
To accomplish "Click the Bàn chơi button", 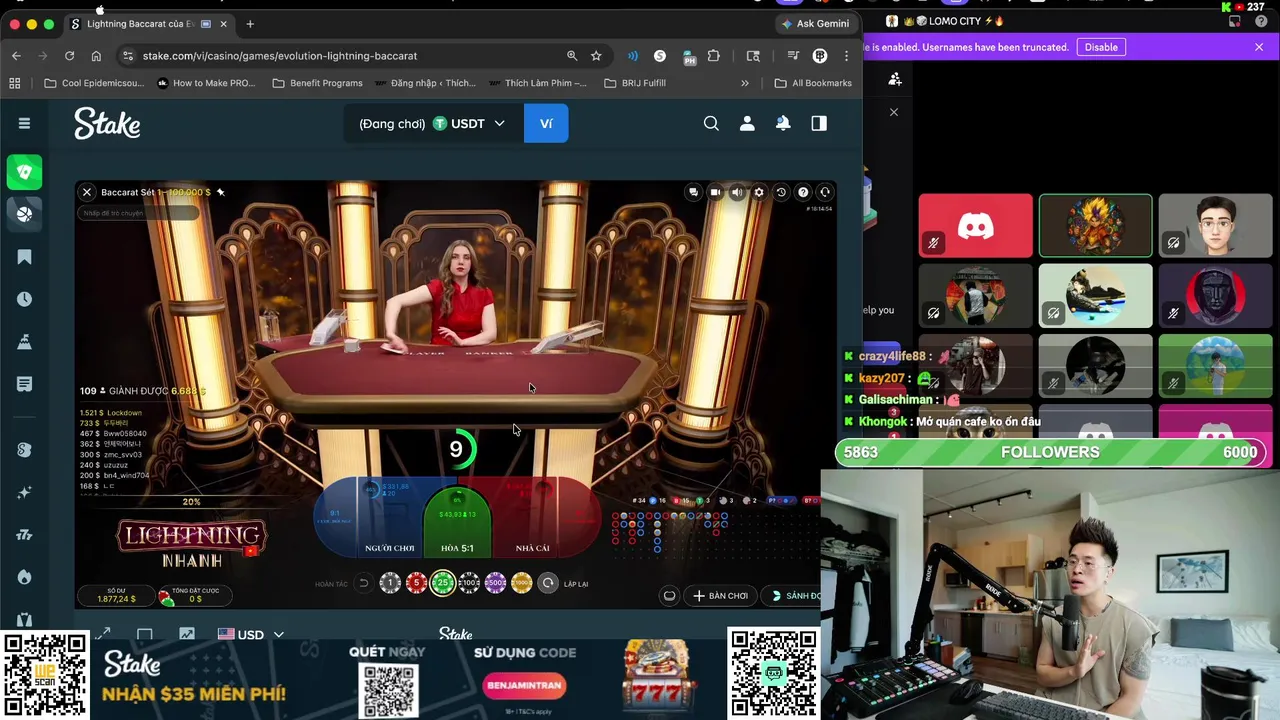I will (720, 596).
